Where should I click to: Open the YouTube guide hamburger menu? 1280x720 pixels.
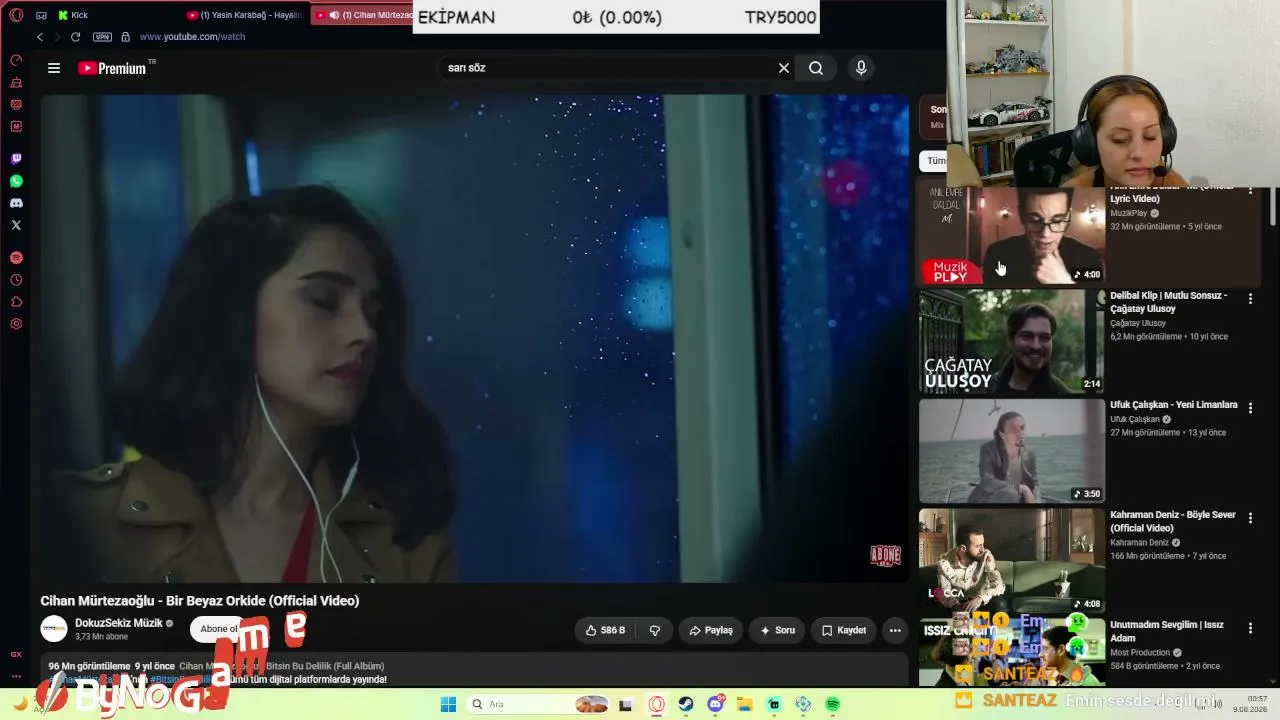click(54, 68)
